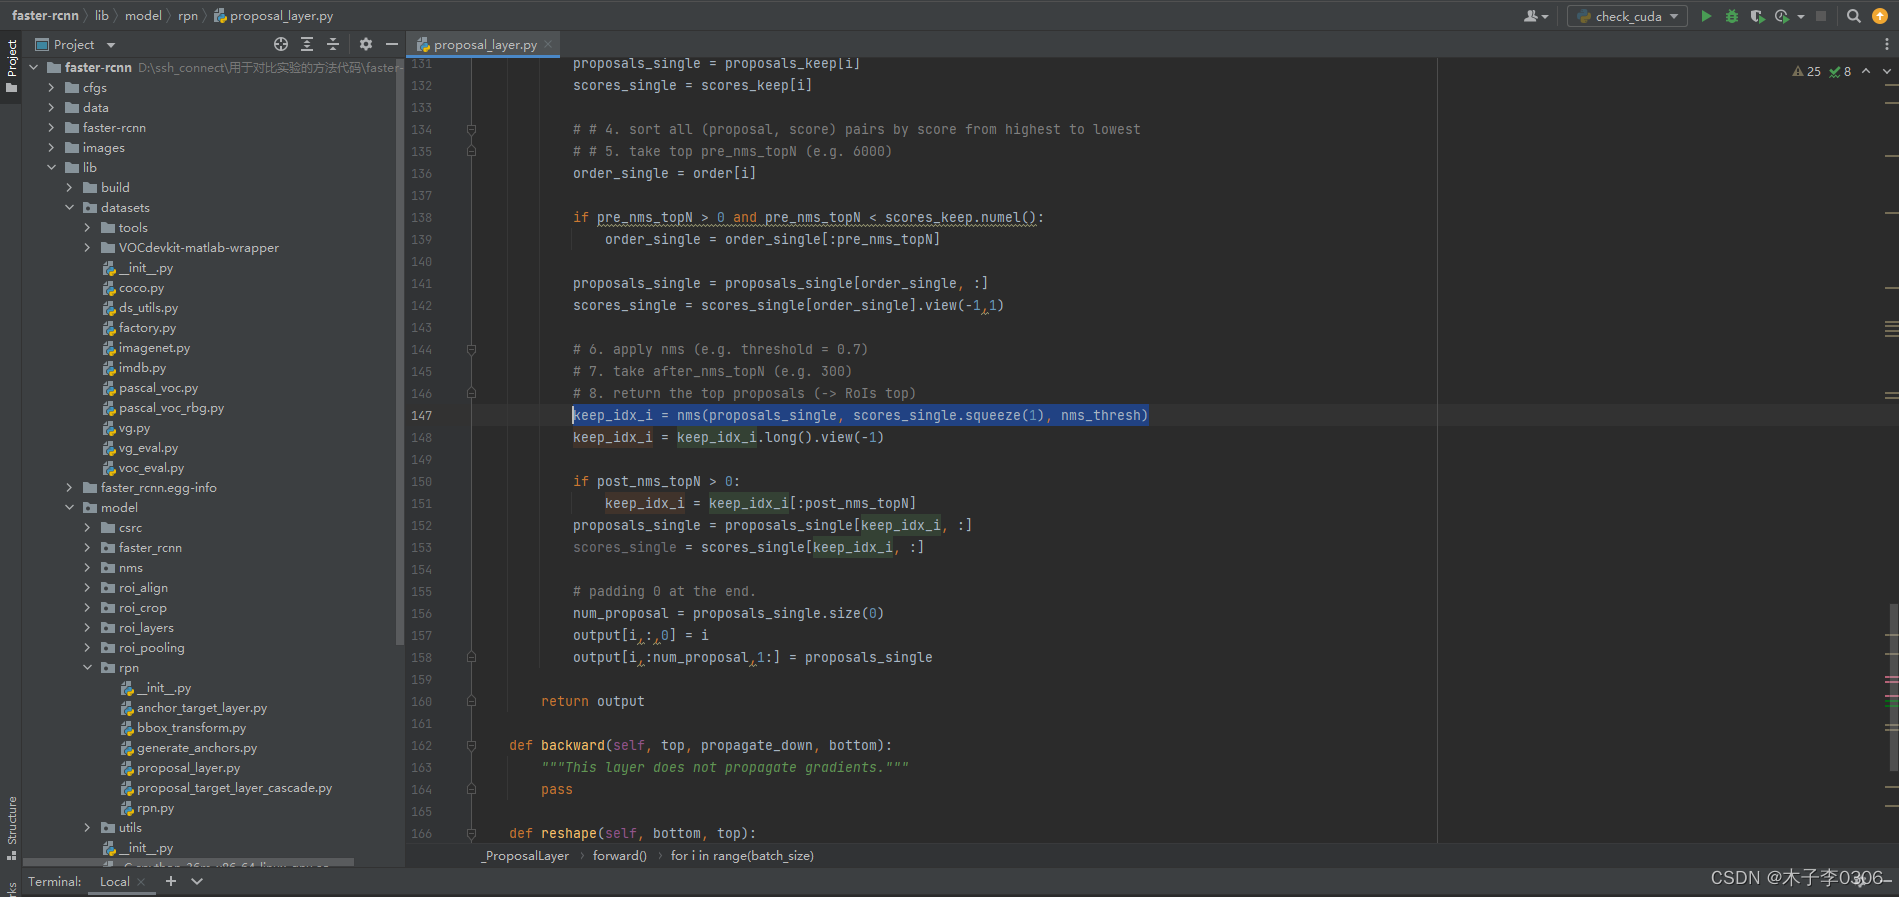This screenshot has width=1899, height=897.
Task: Collapse the rpn folder in tree
Action: pyautogui.click(x=88, y=668)
